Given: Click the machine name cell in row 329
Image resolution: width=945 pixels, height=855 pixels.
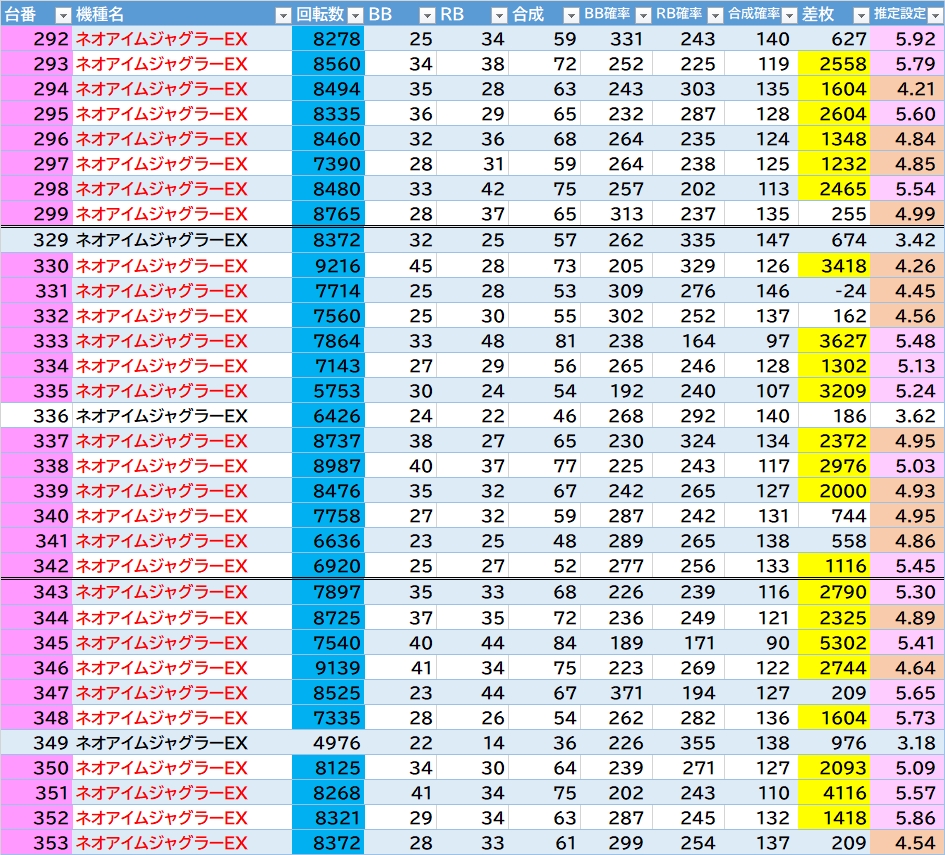Looking at the screenshot, I should click(x=183, y=240).
